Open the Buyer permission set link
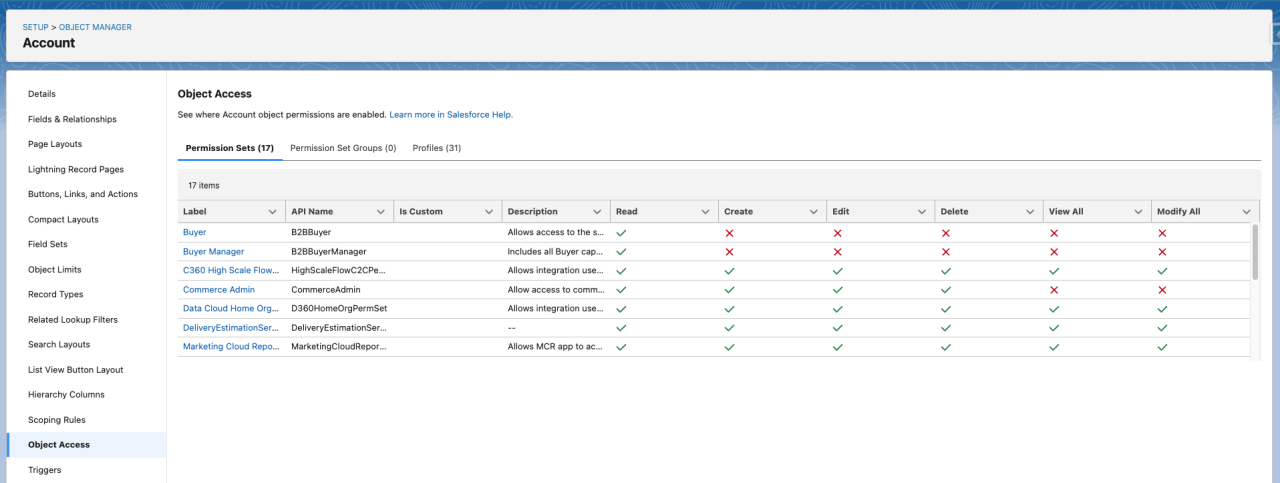The height and width of the screenshot is (483, 1280). pos(194,232)
